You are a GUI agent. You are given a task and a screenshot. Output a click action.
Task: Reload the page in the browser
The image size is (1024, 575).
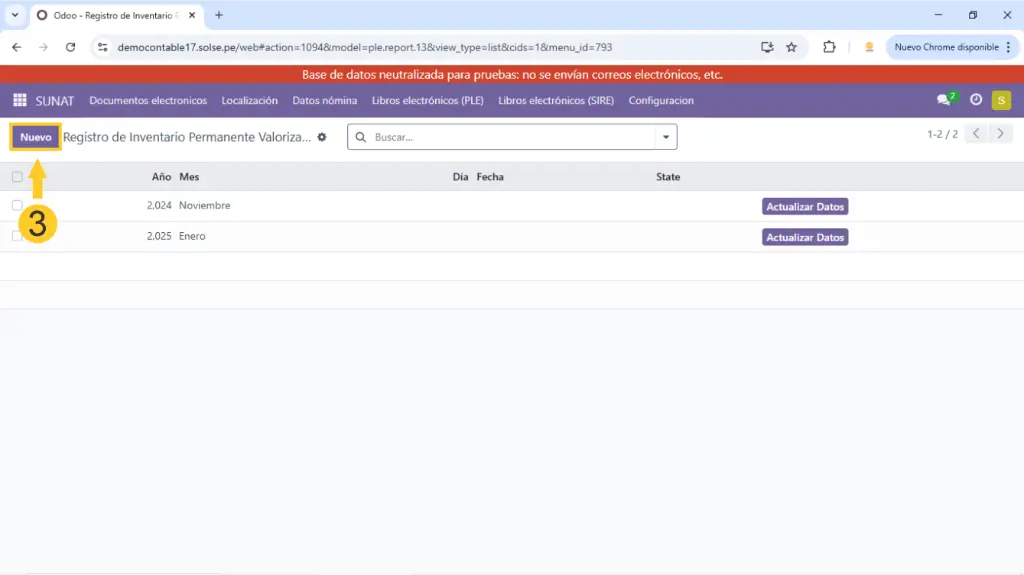70,47
